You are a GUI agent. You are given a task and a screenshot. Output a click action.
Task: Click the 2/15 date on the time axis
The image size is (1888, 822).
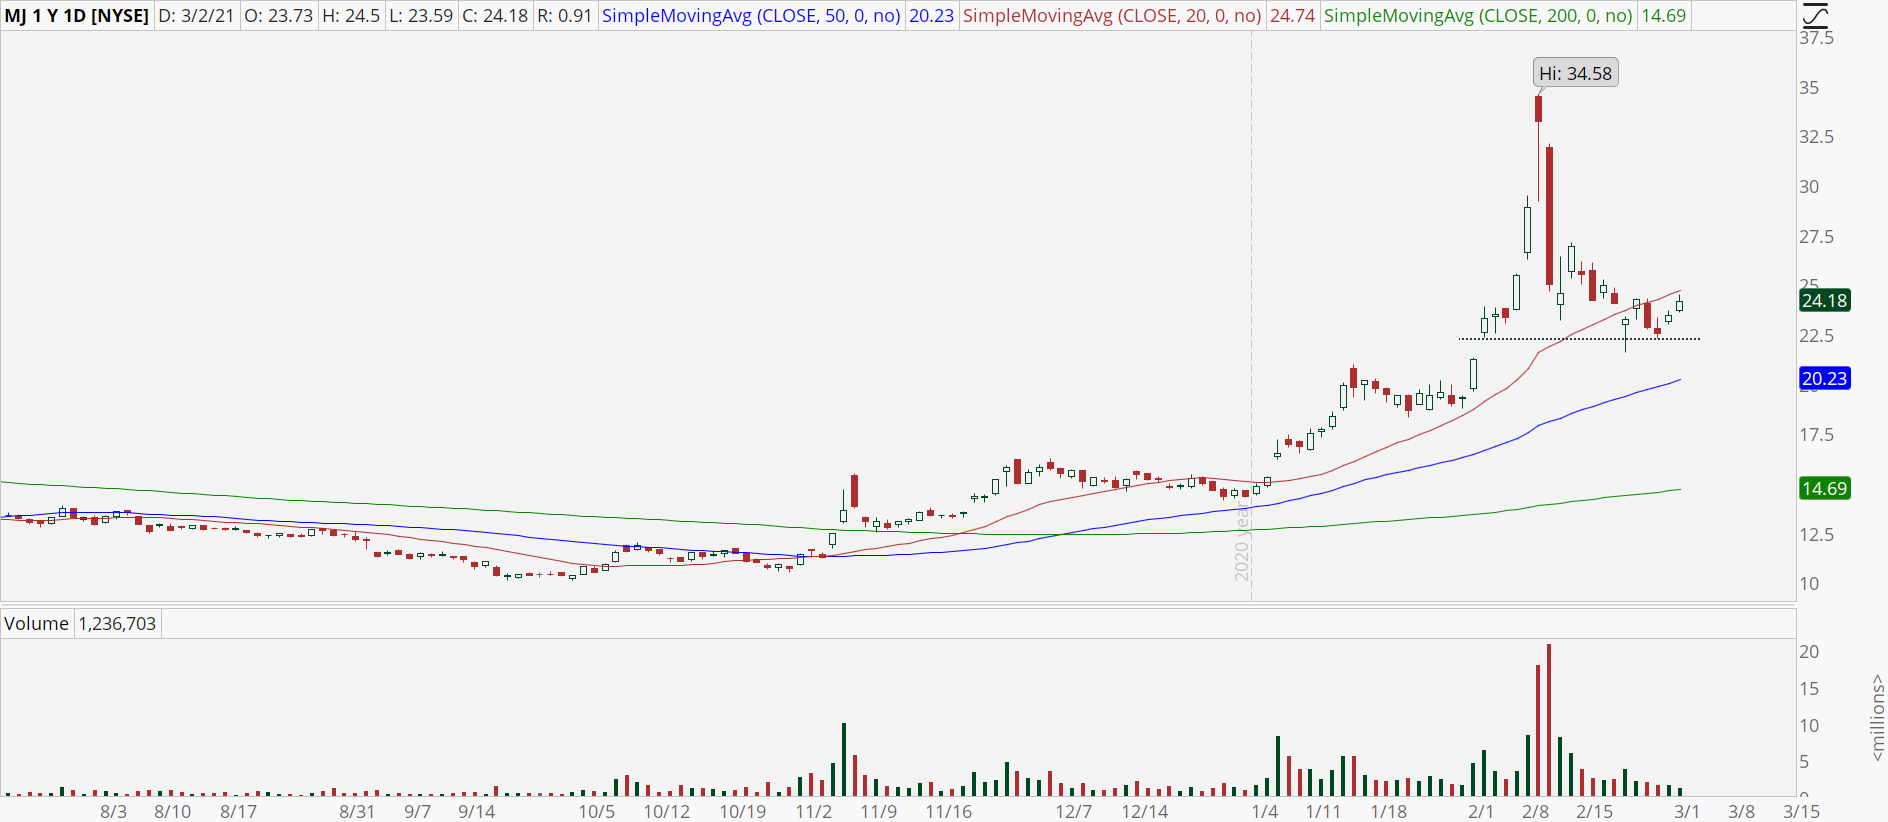click(x=1594, y=811)
